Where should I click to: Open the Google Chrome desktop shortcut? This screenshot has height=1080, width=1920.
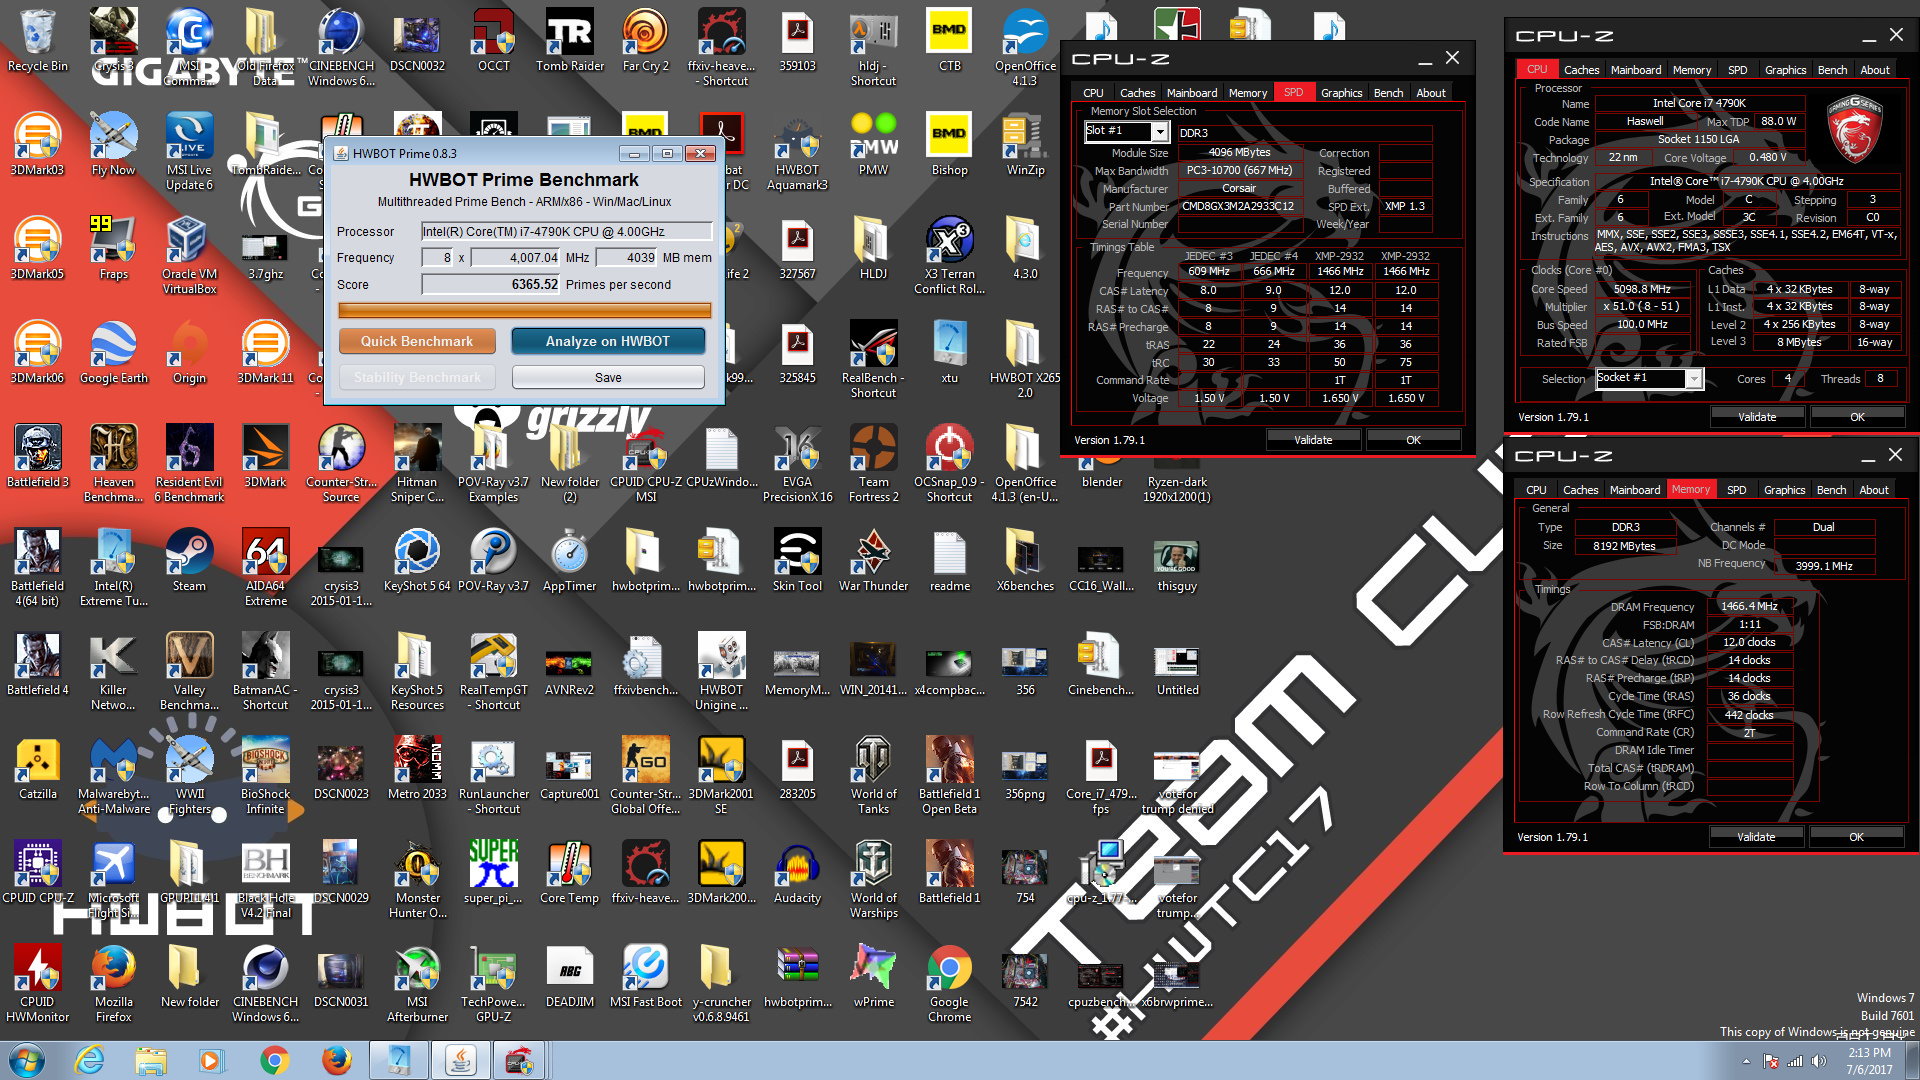[x=949, y=983]
